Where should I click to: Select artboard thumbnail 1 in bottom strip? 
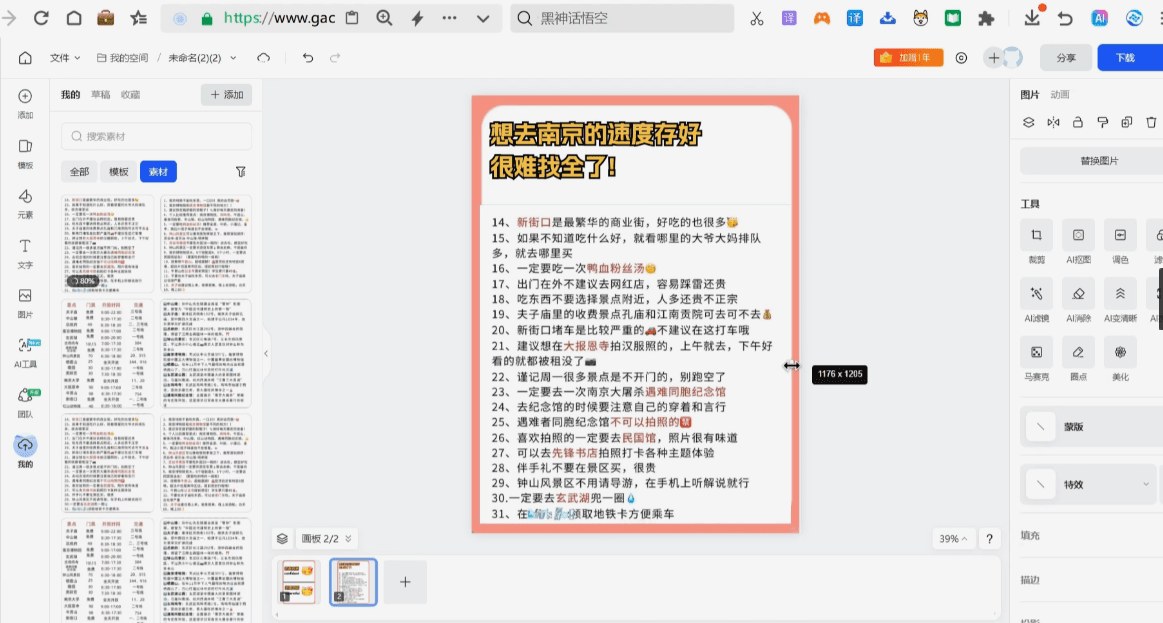(299, 581)
